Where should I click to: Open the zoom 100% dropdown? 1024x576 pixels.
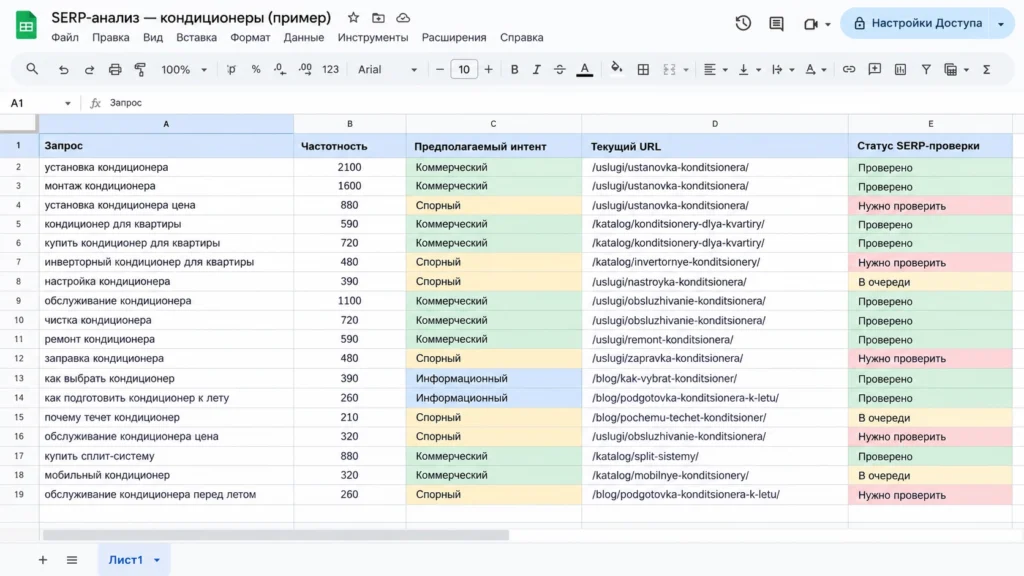[184, 69]
